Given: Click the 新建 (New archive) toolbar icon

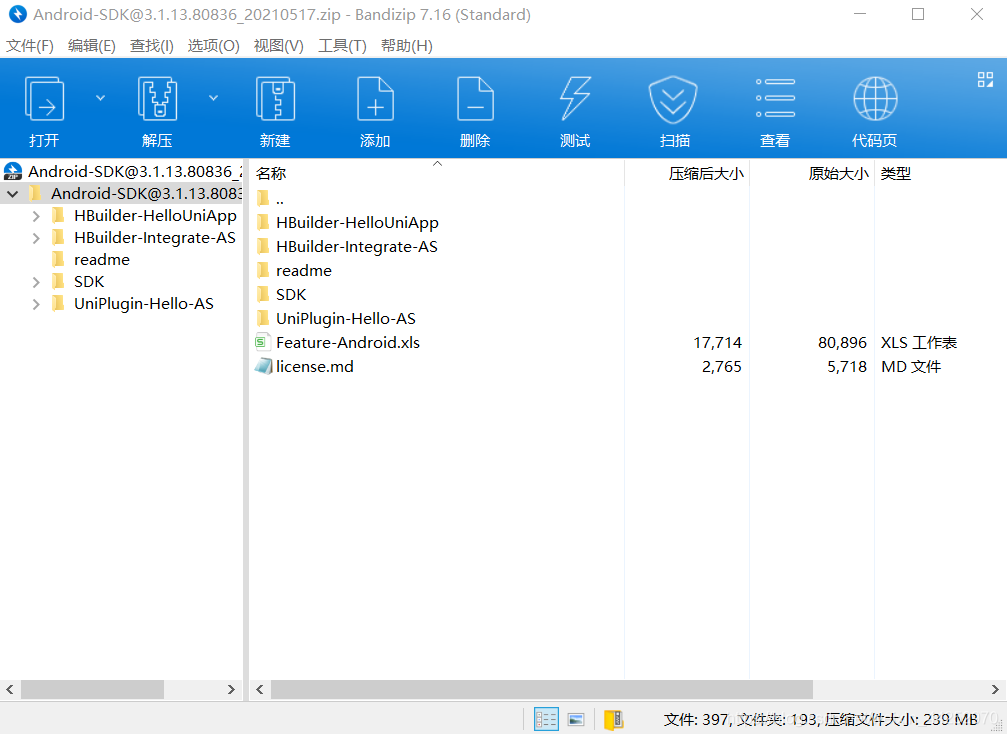Looking at the screenshot, I should coord(275,99).
